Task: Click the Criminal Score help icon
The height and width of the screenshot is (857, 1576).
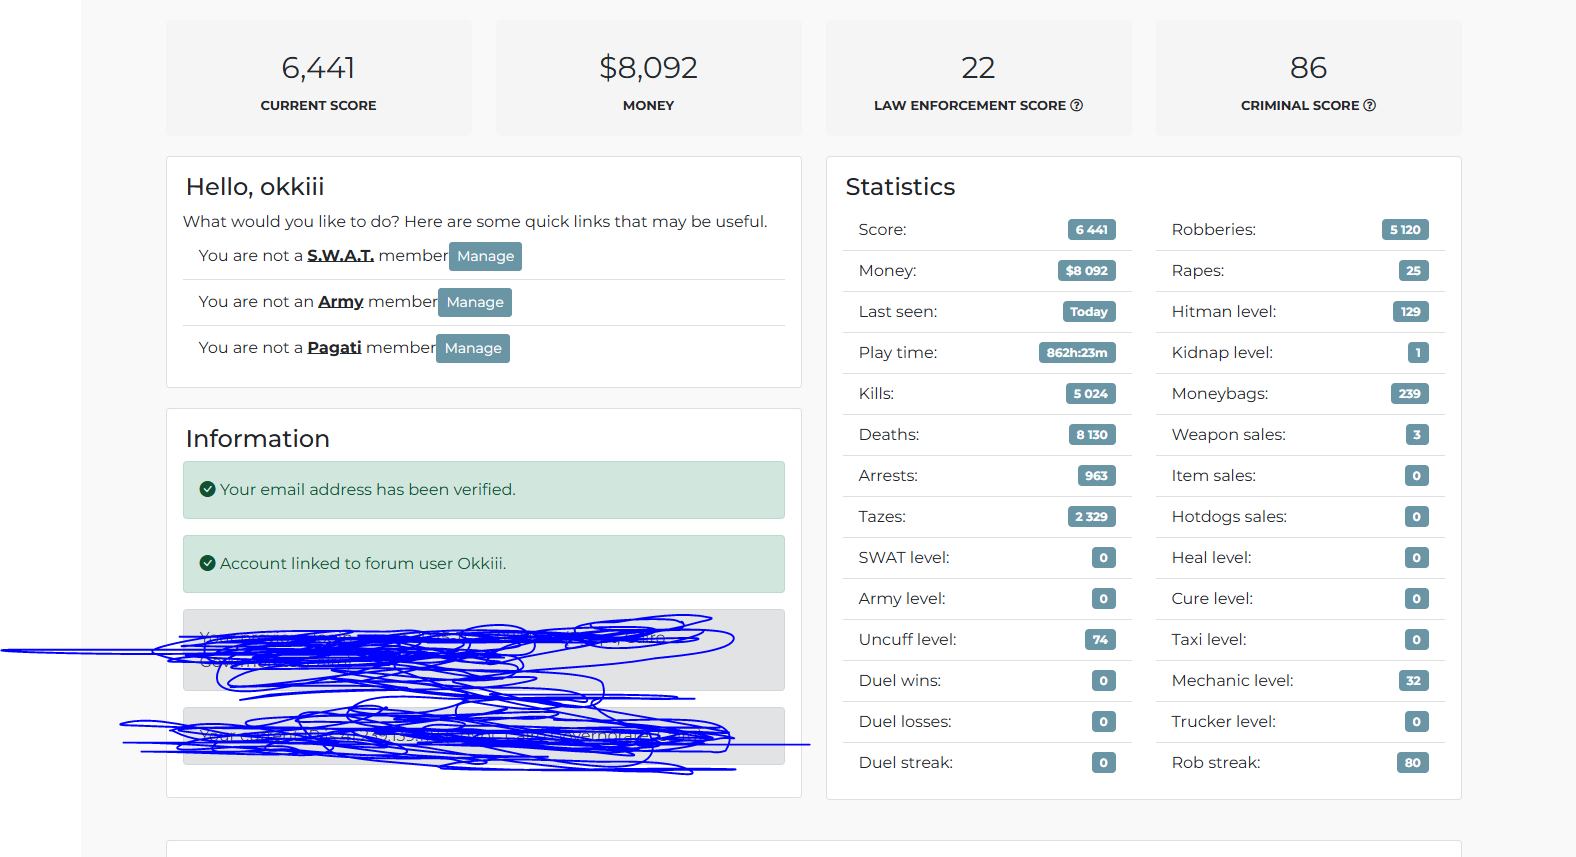Action: tap(1370, 105)
